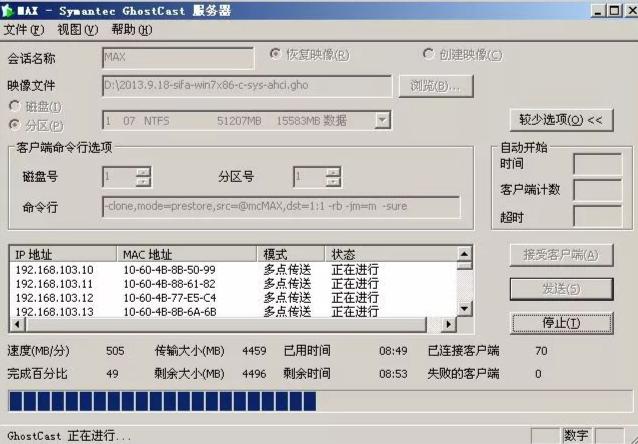Open the 文件(F) menu
638x444 pixels.
[x=24, y=30]
